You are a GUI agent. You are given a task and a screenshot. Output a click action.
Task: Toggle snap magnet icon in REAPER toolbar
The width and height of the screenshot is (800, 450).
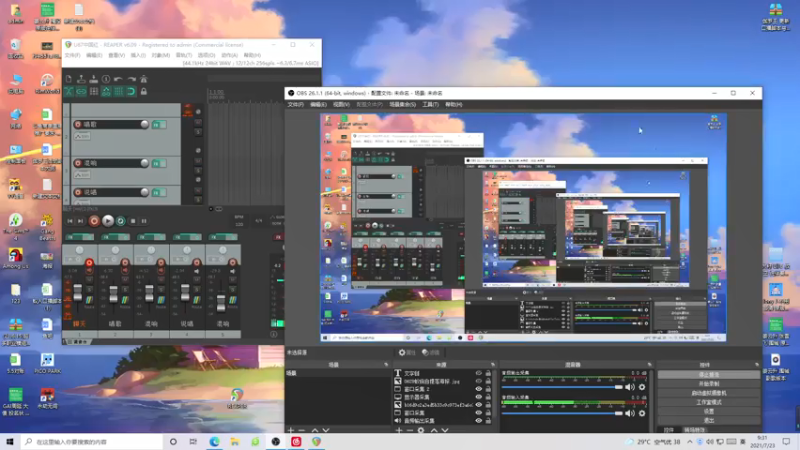pos(131,91)
